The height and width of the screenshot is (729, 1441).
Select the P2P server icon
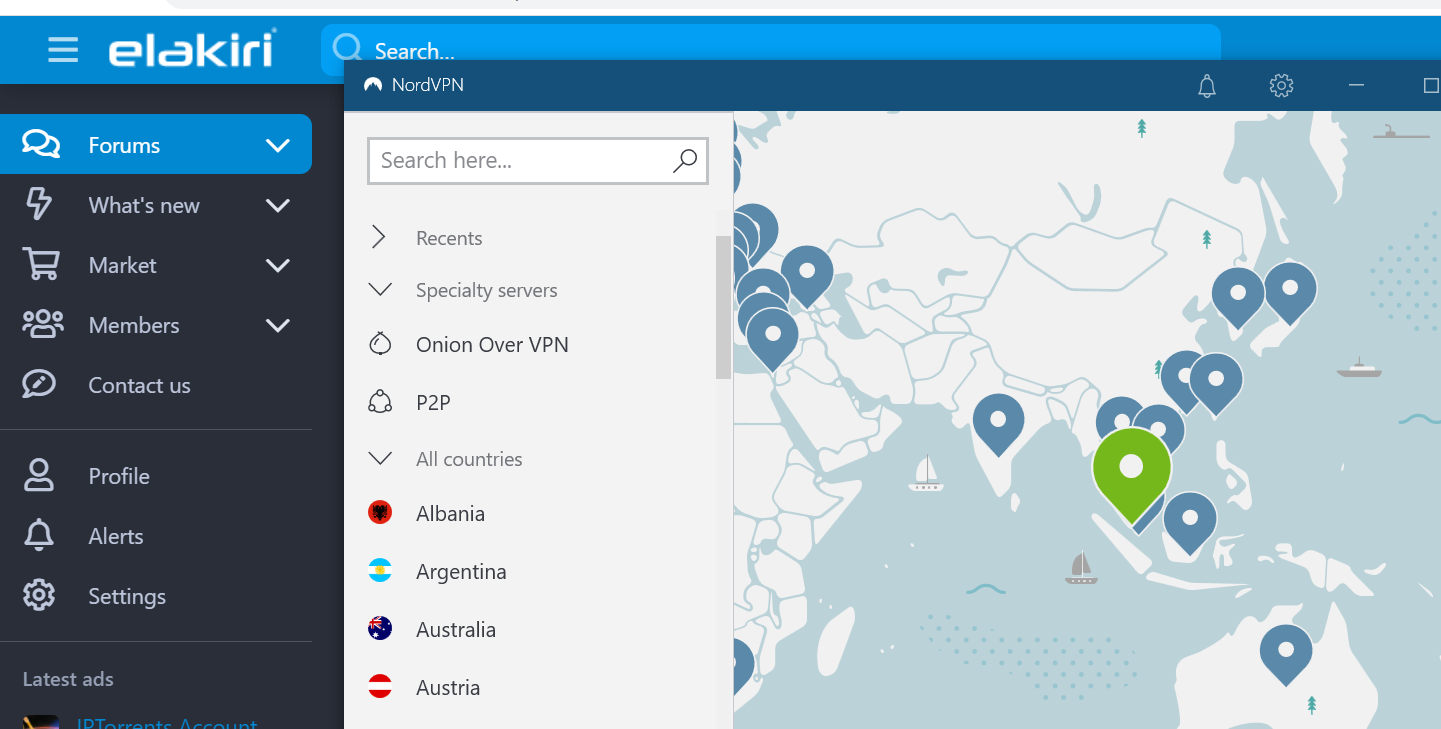380,402
